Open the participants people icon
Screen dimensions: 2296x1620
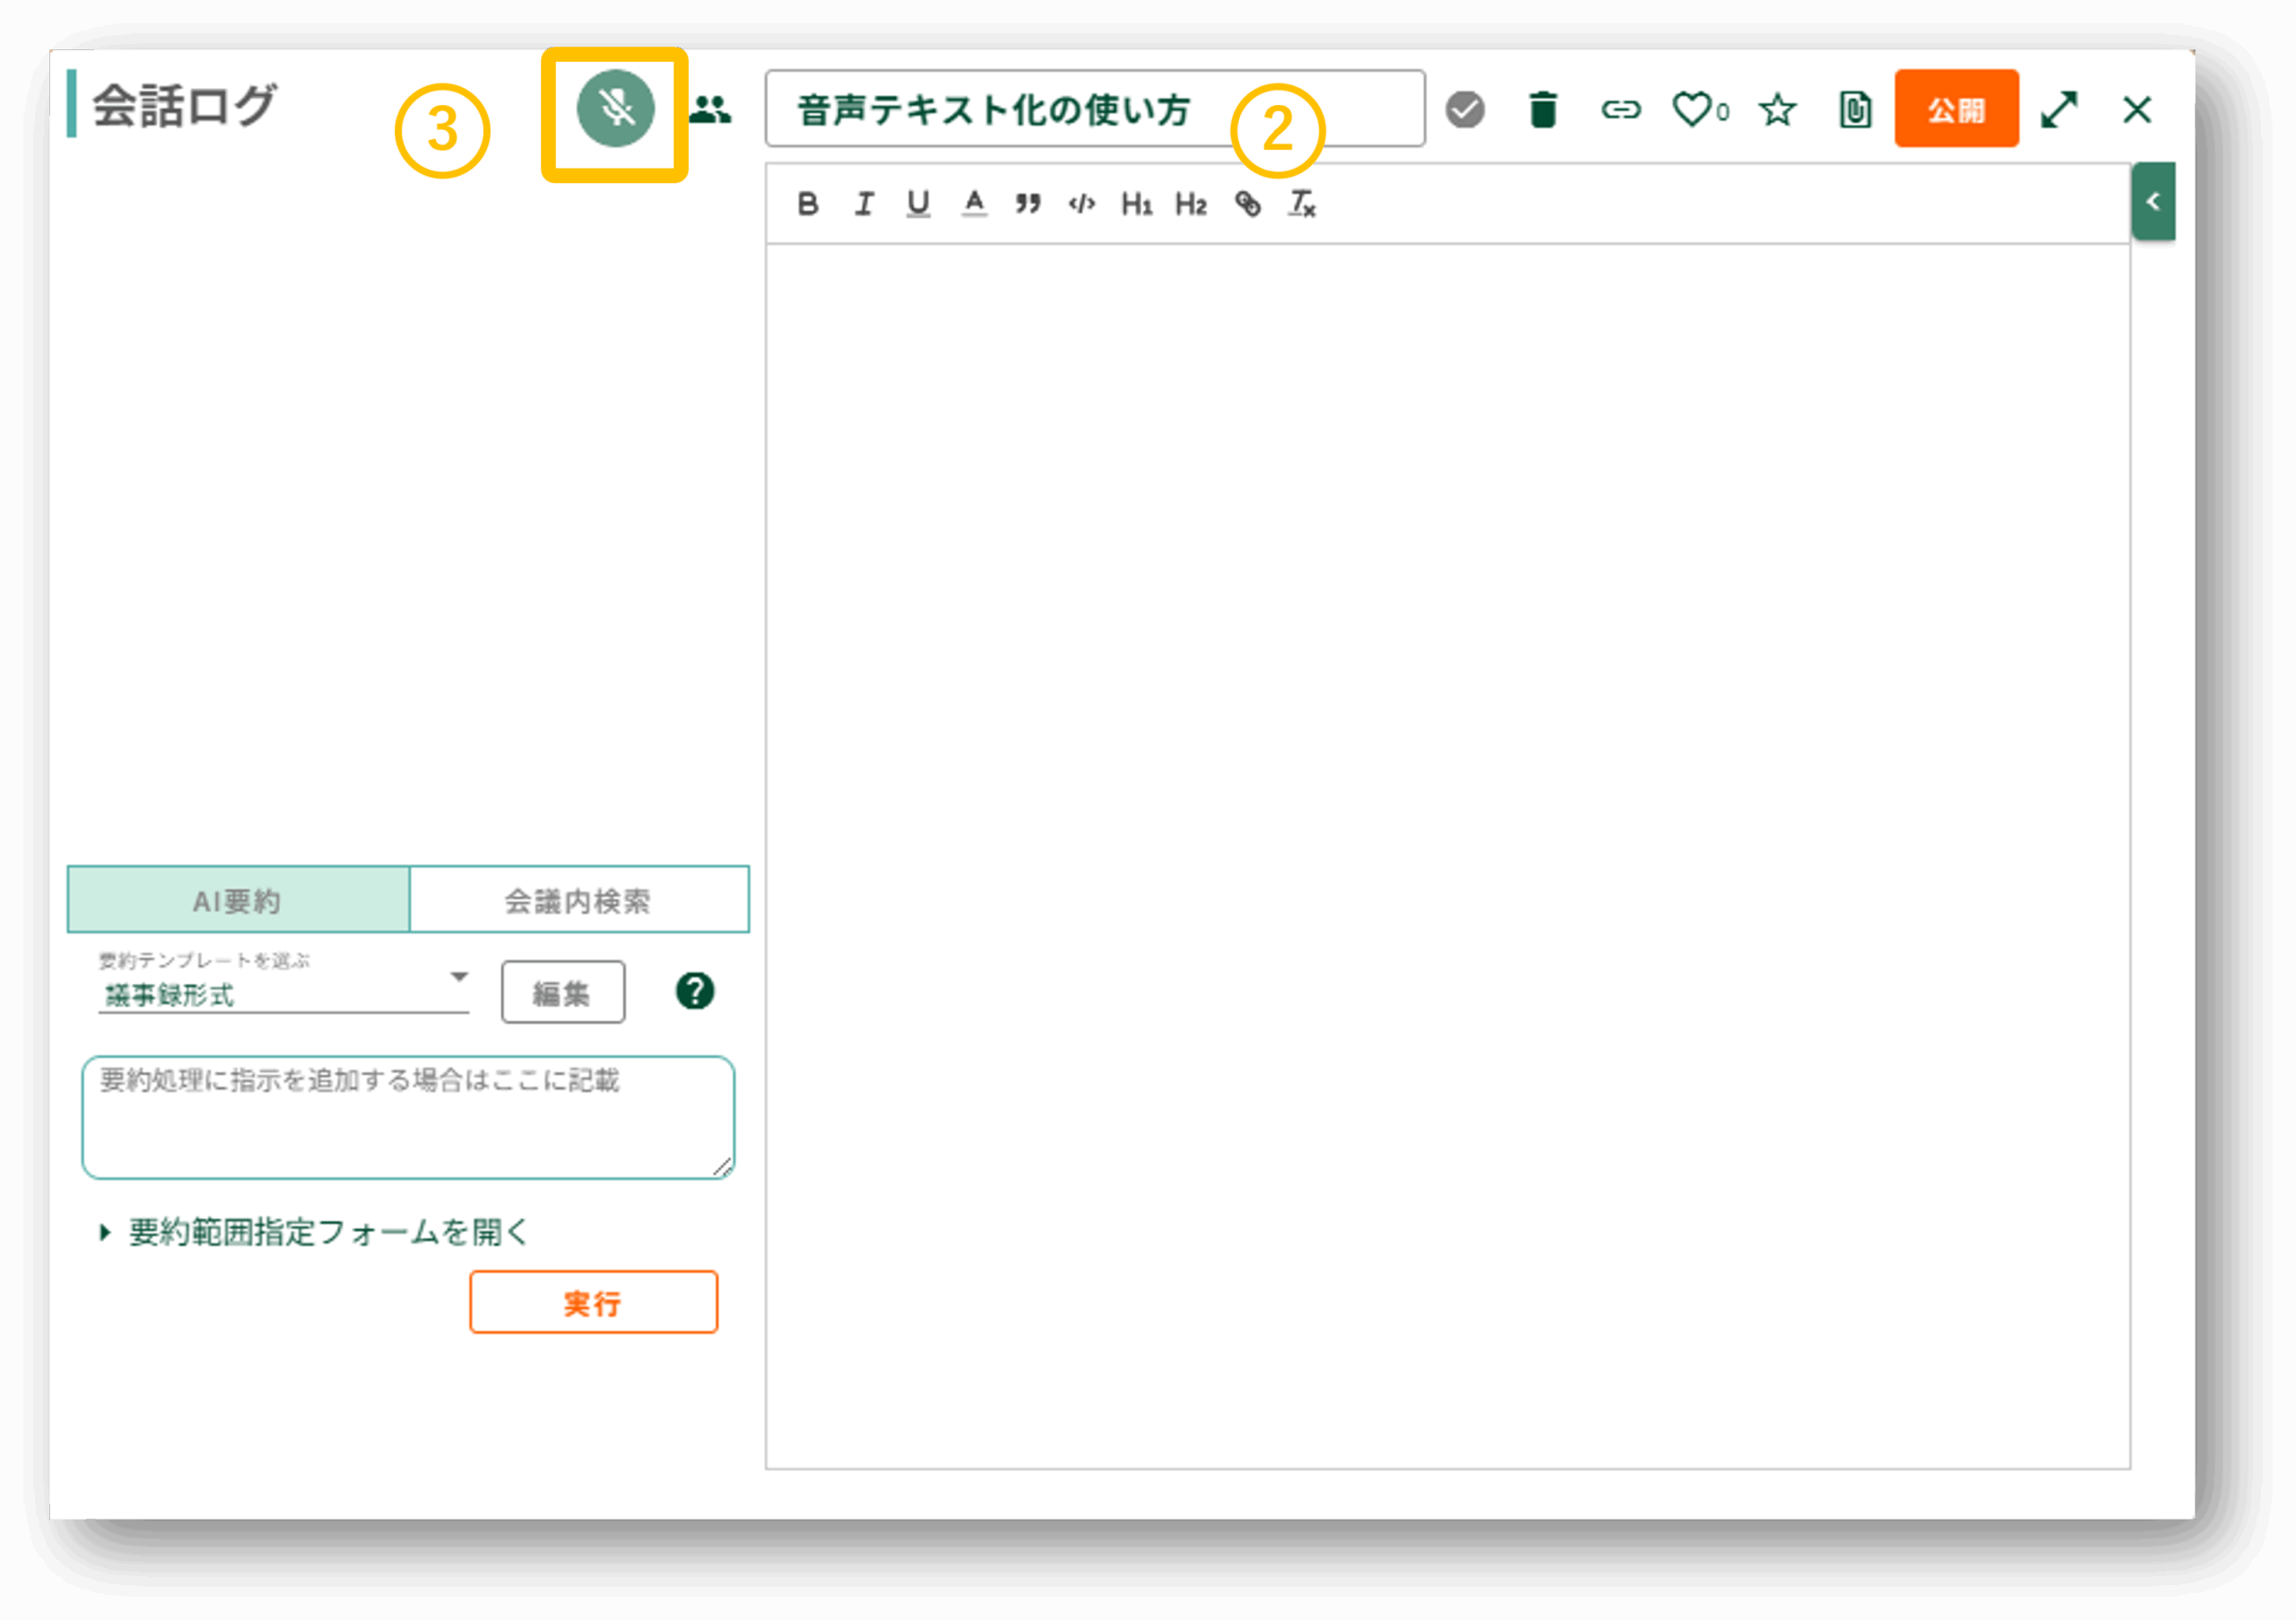[710, 109]
